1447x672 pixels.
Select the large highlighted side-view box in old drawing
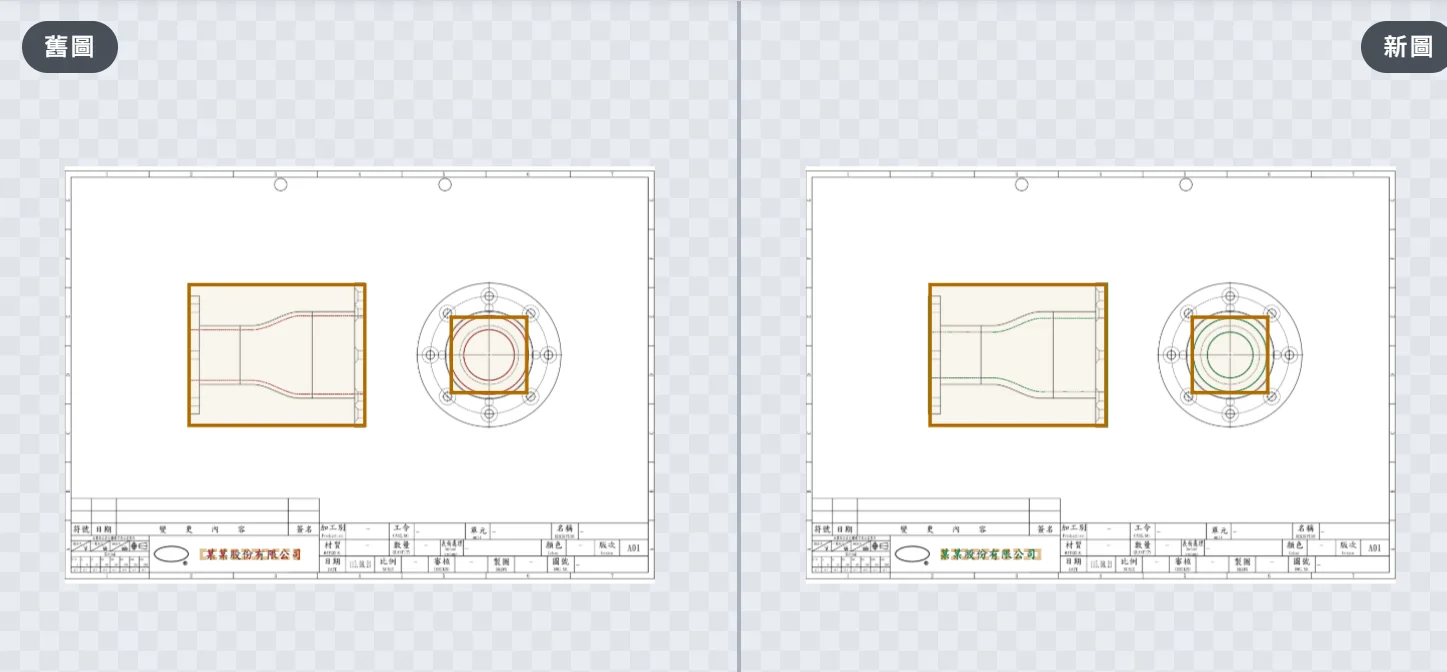(277, 355)
